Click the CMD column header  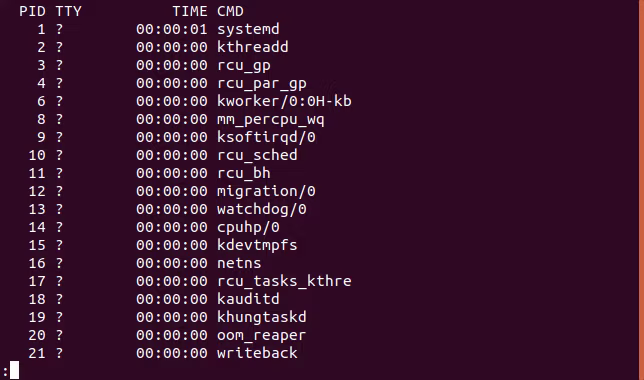[x=230, y=11]
